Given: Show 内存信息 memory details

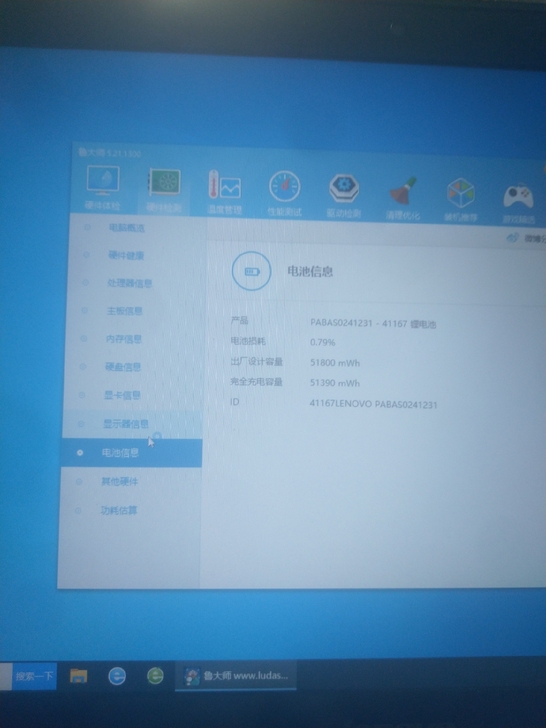Looking at the screenshot, I should [x=124, y=339].
